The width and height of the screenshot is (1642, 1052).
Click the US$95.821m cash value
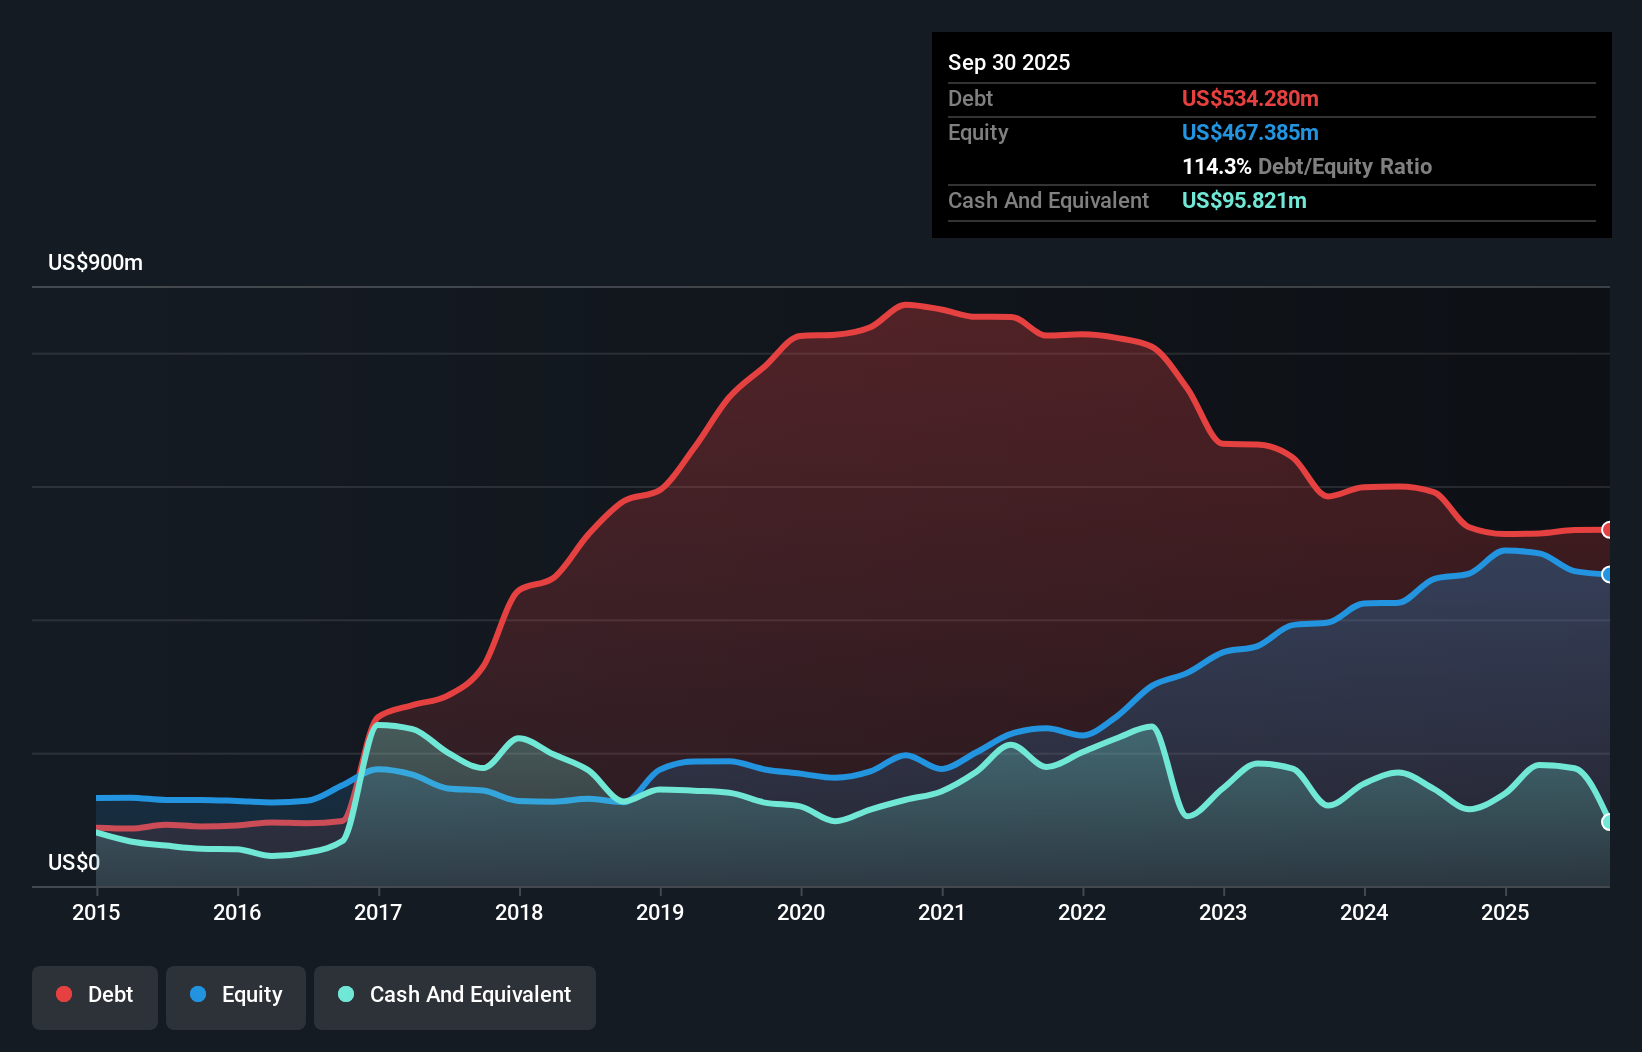pyautogui.click(x=1244, y=201)
